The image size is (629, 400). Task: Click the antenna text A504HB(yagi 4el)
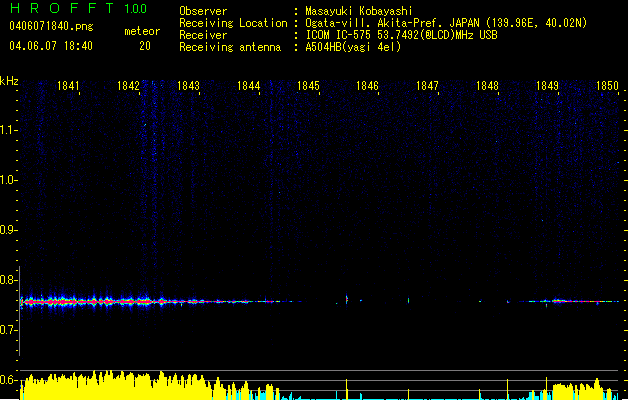(353, 47)
